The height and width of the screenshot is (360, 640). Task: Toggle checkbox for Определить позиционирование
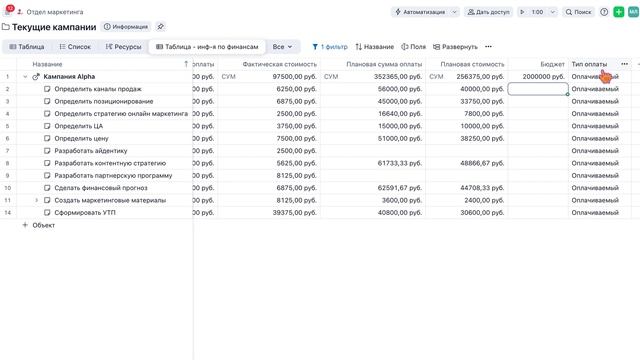(x=47, y=101)
